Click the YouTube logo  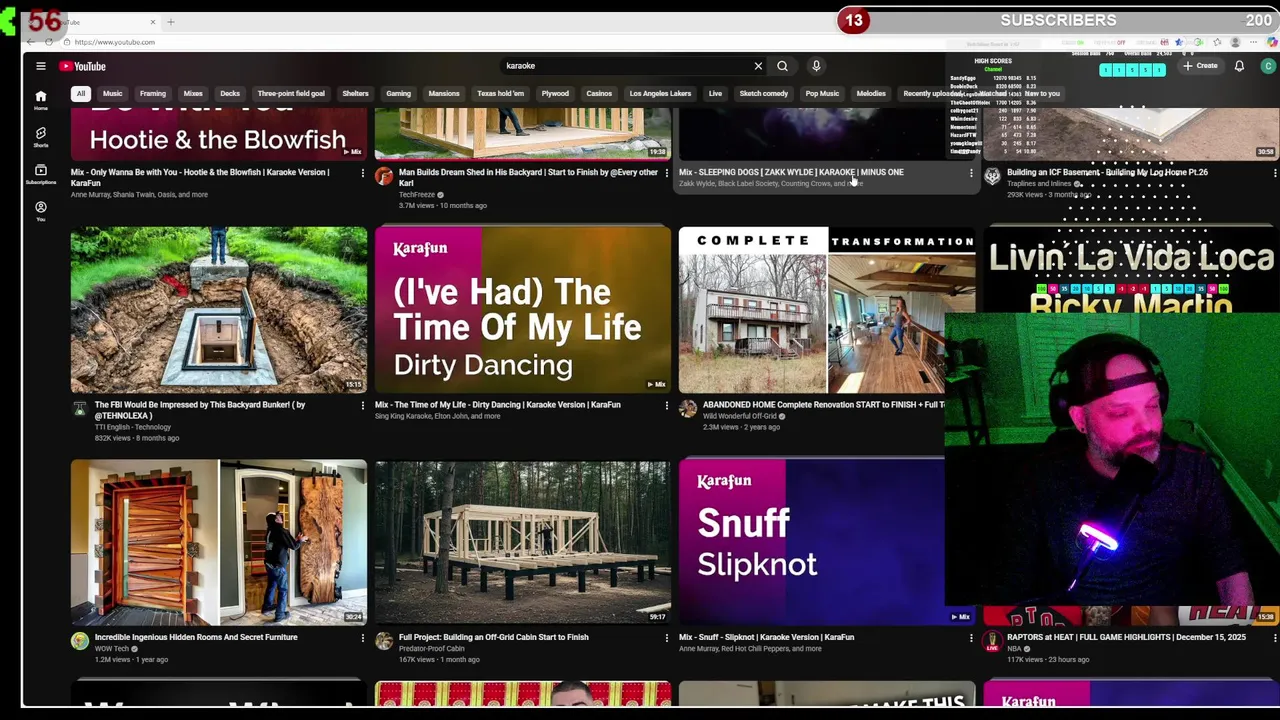[82, 66]
